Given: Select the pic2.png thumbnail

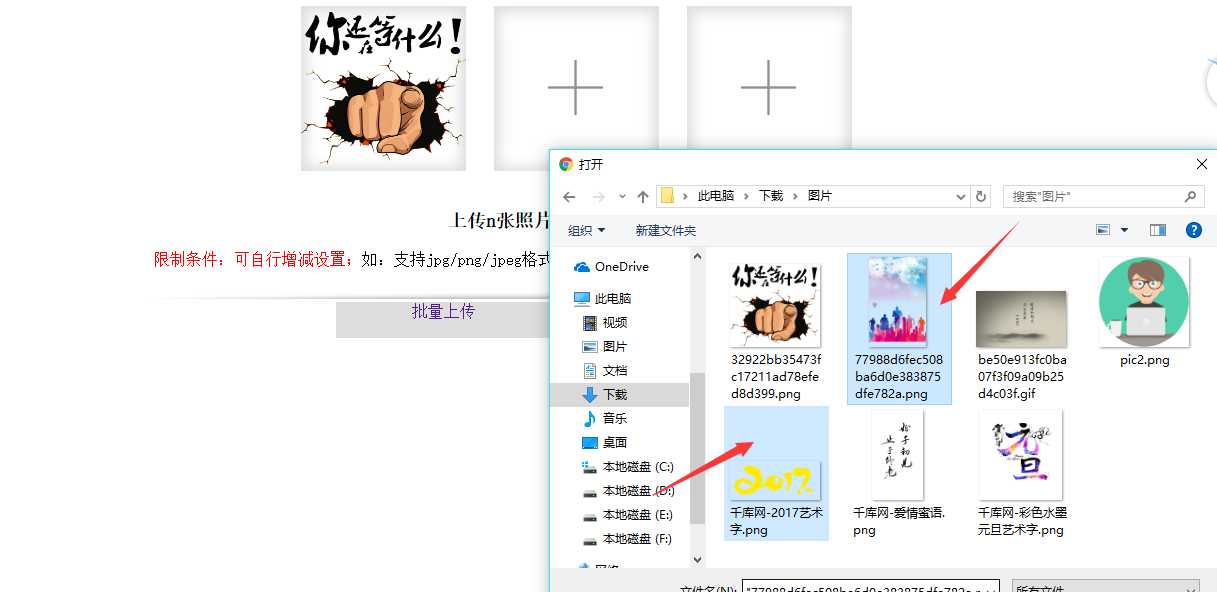Looking at the screenshot, I should [x=1143, y=300].
